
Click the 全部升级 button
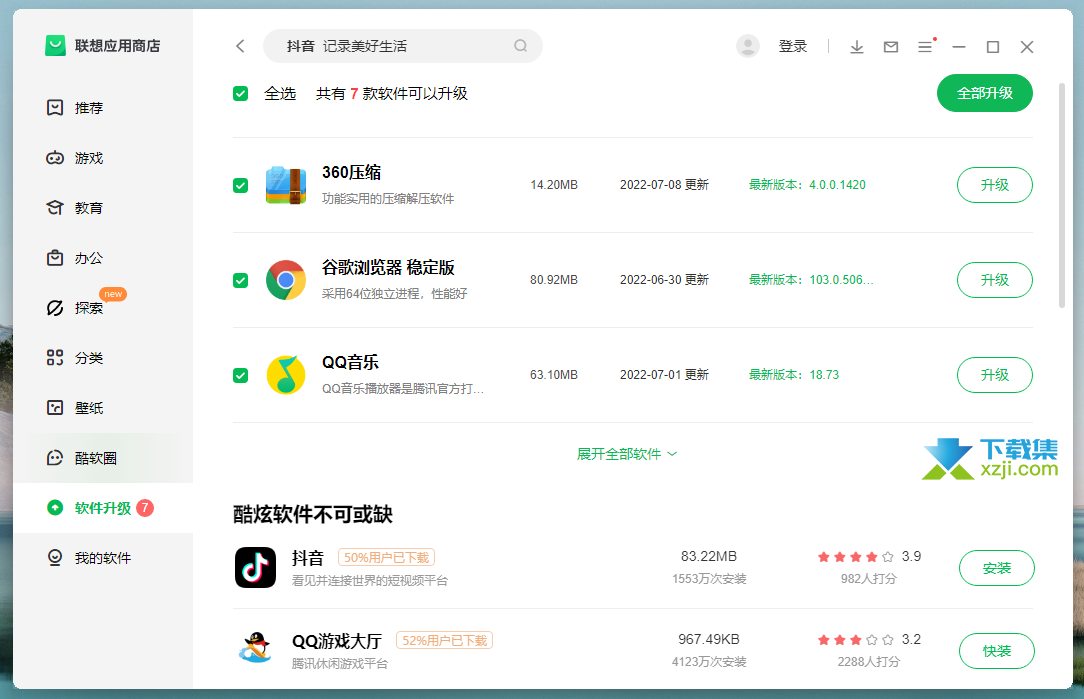[984, 93]
